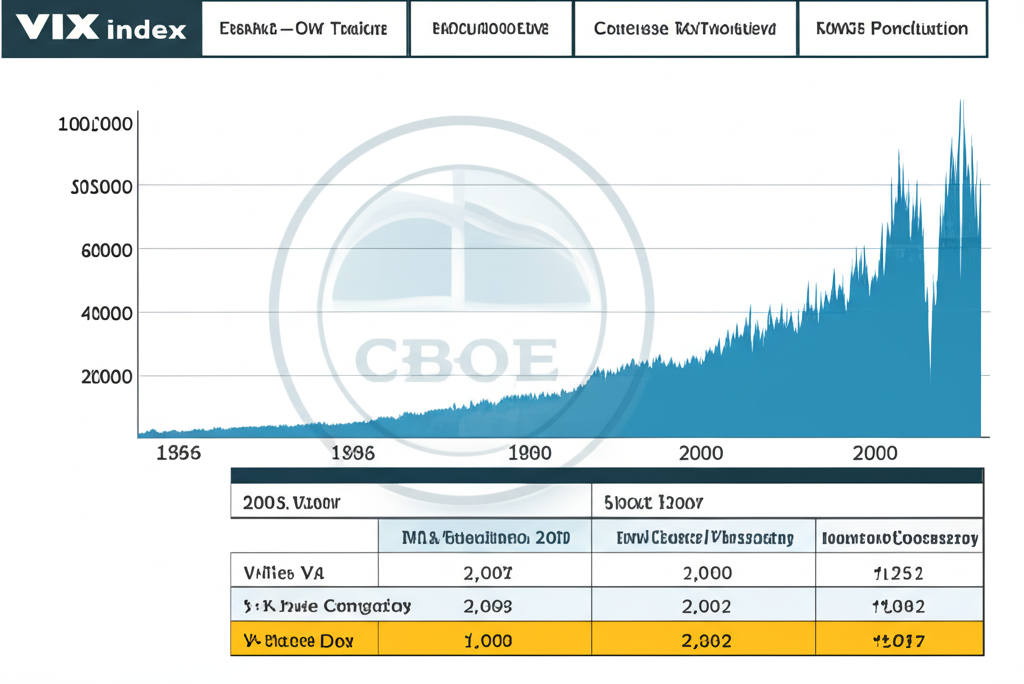Select the third tab starting with 'Conleisse'
The width and height of the screenshot is (1024, 684).
(x=684, y=29)
